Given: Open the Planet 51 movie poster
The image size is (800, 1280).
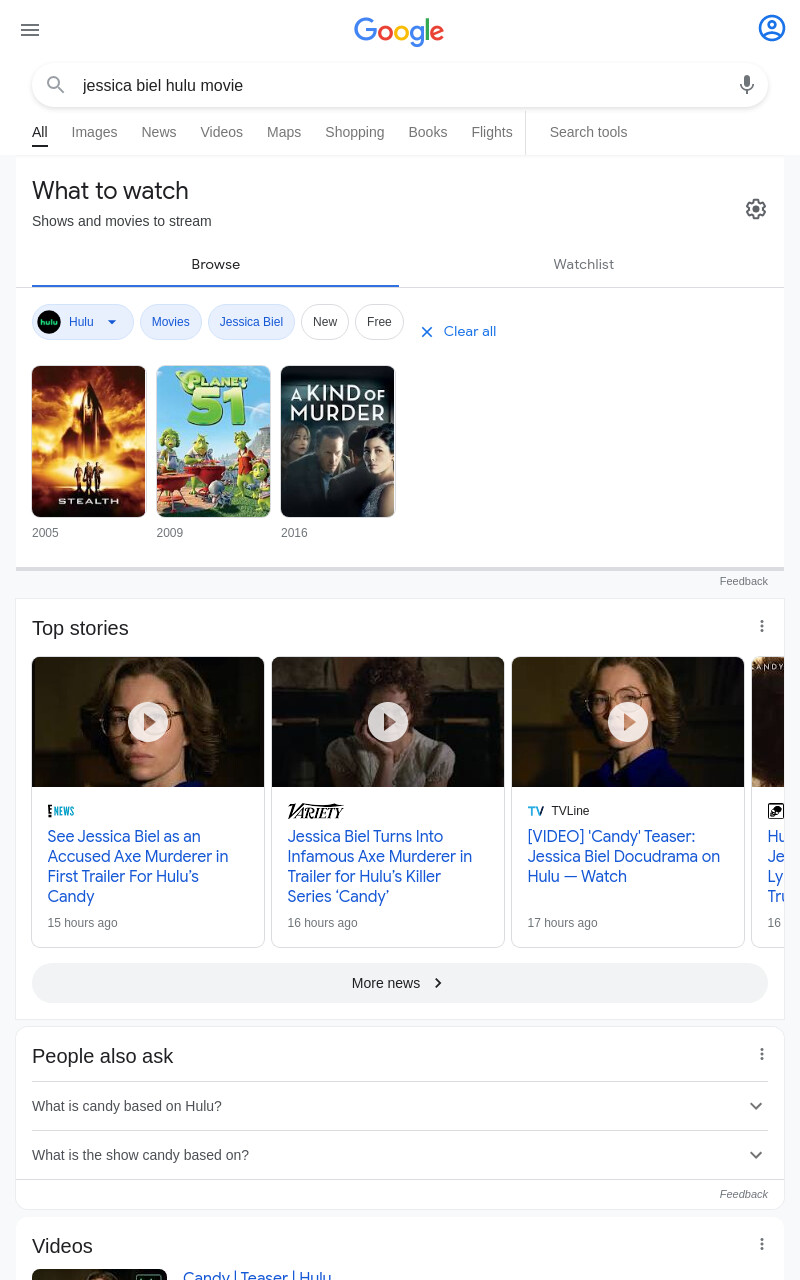Looking at the screenshot, I should tap(214, 441).
